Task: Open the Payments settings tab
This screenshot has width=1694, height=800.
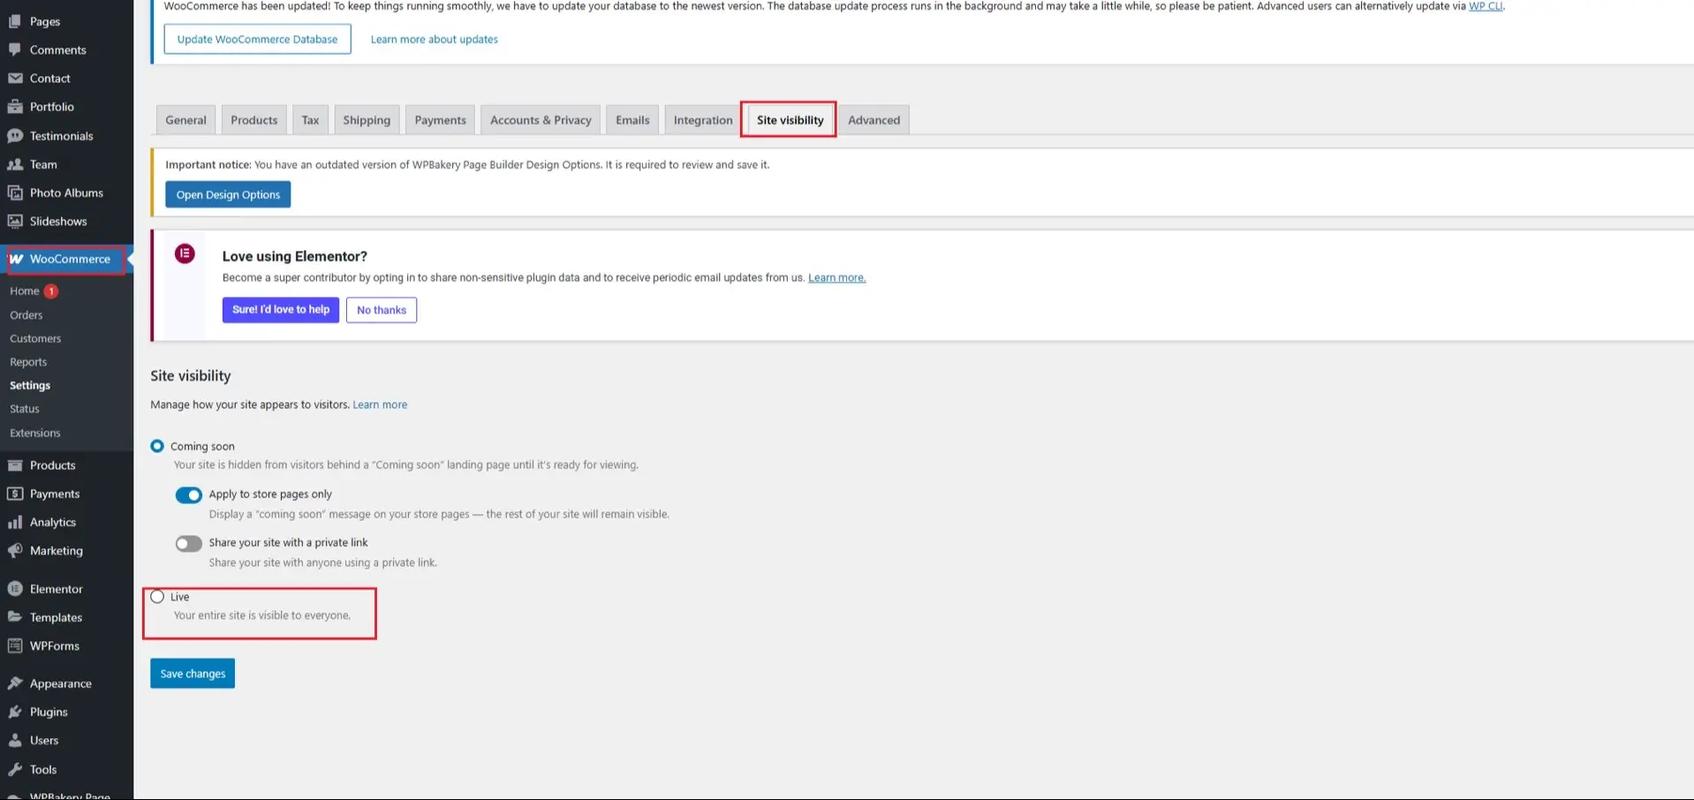Action: pyautogui.click(x=440, y=120)
